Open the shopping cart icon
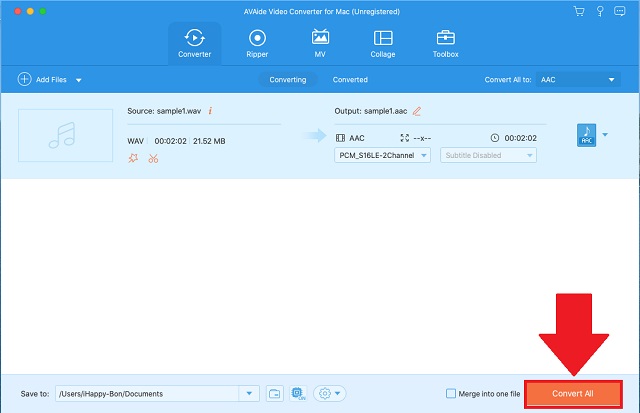Screen dimensions: 640x413 [579, 11]
